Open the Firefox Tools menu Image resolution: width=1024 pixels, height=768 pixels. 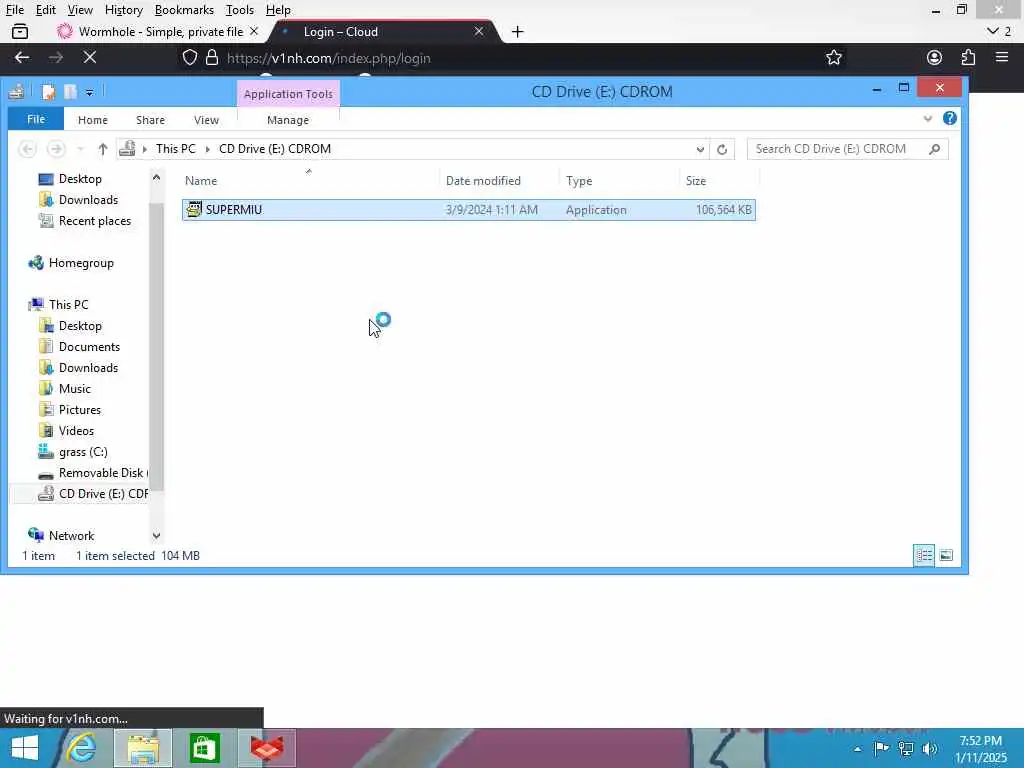click(239, 10)
